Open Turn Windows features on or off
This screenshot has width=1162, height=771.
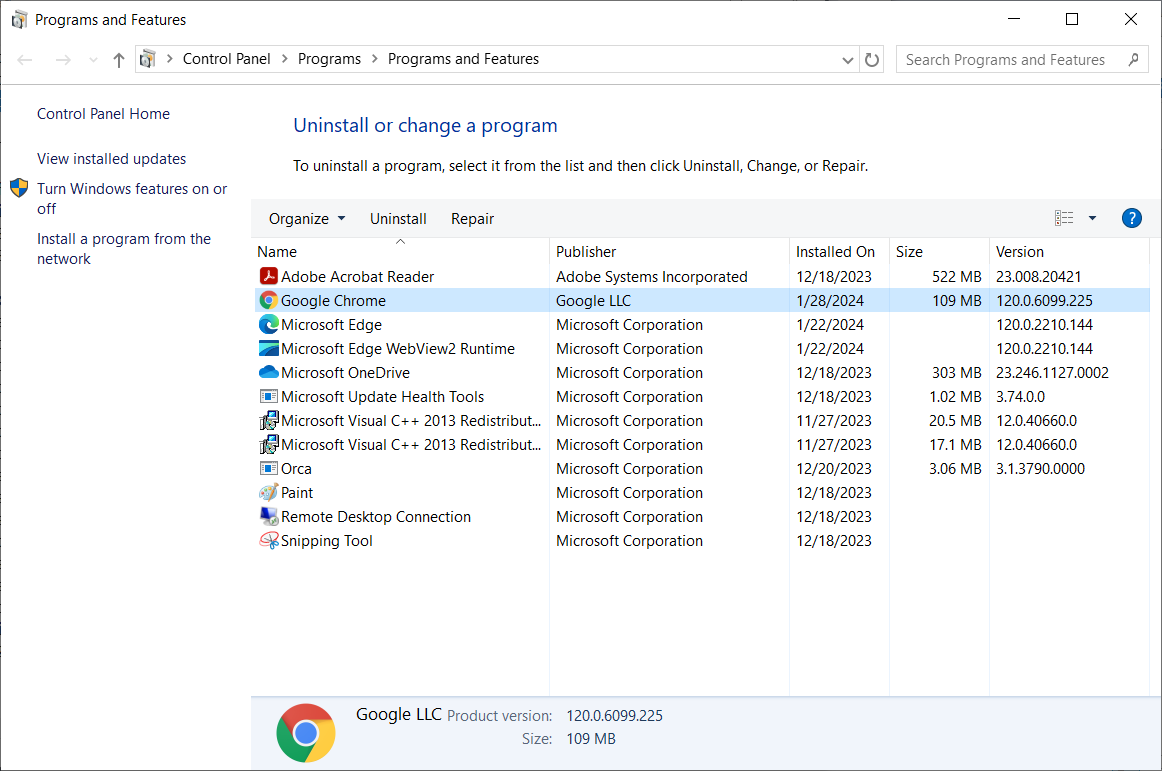(x=132, y=199)
